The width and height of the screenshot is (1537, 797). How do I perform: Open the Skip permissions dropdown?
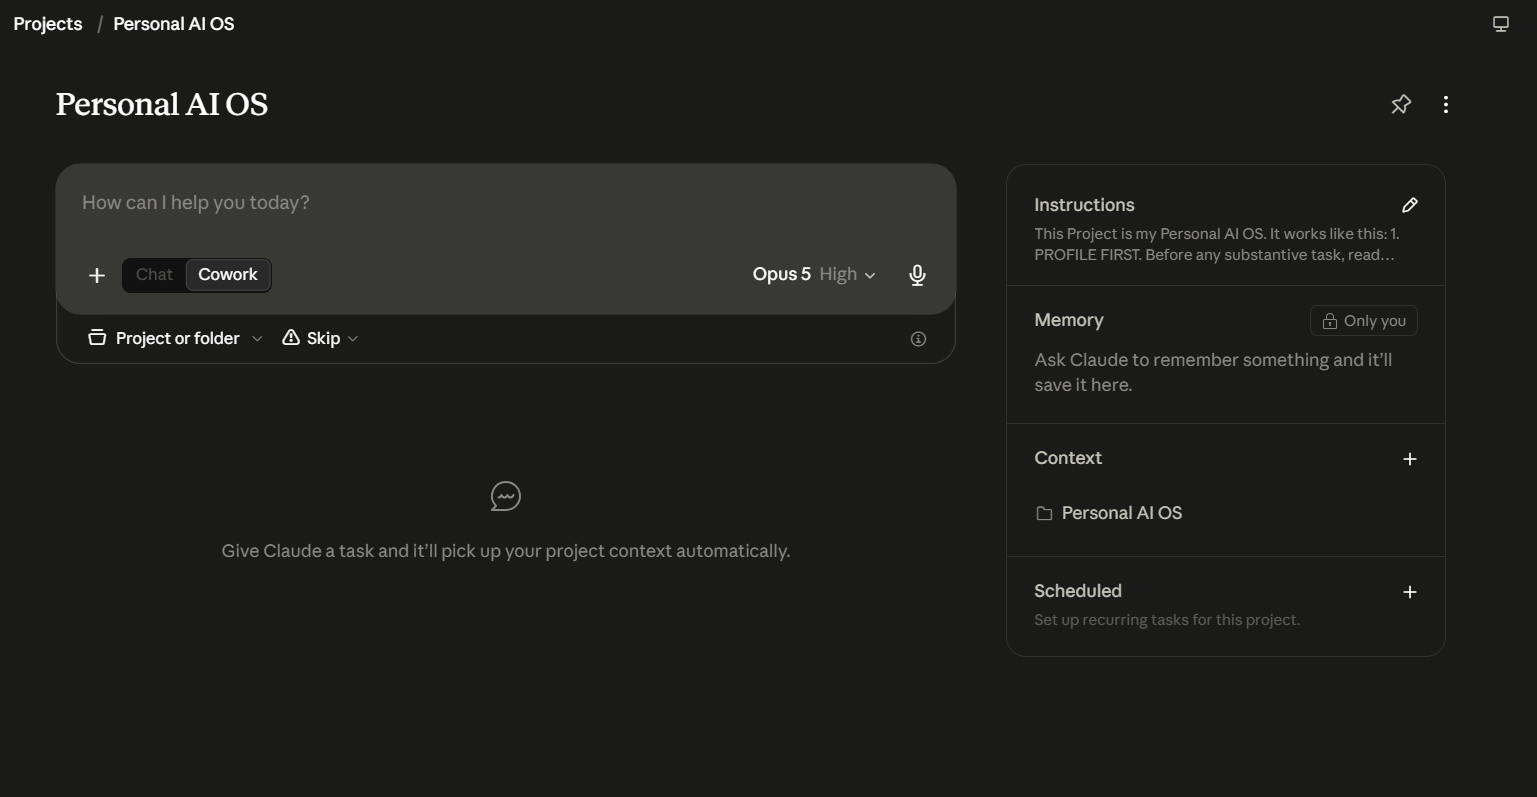click(320, 338)
